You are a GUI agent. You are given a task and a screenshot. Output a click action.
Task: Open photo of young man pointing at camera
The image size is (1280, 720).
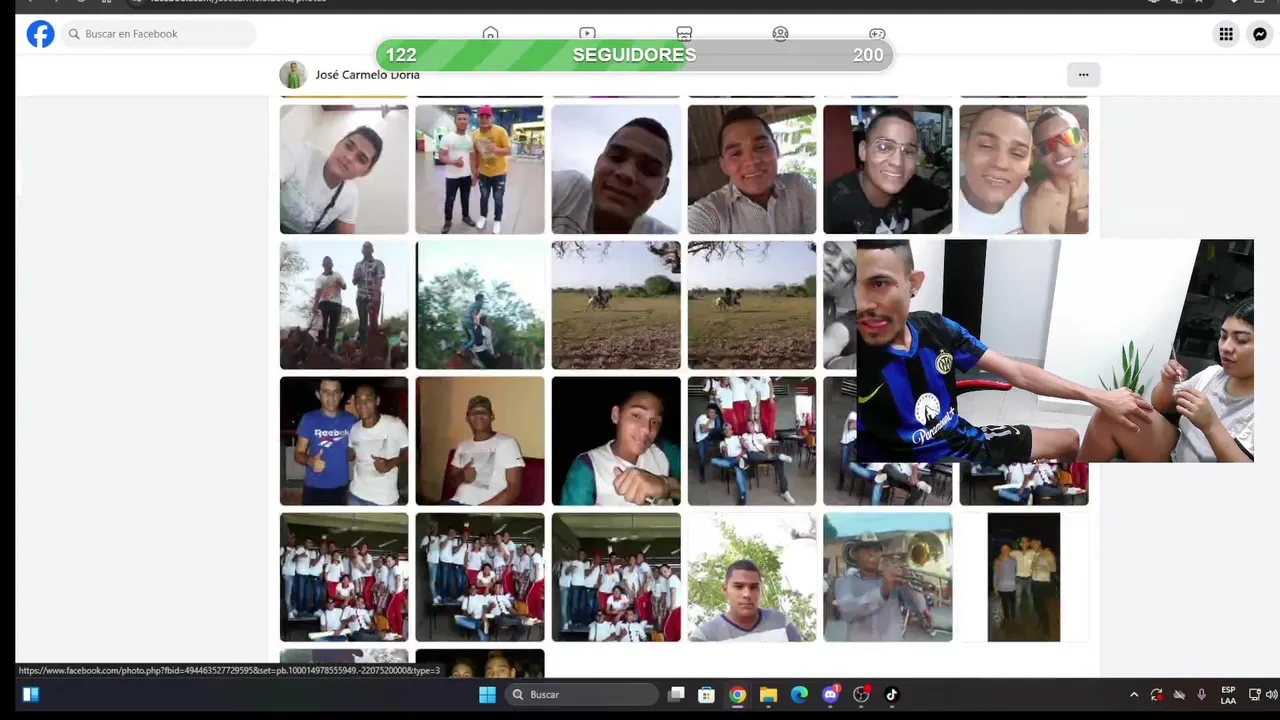click(616, 441)
